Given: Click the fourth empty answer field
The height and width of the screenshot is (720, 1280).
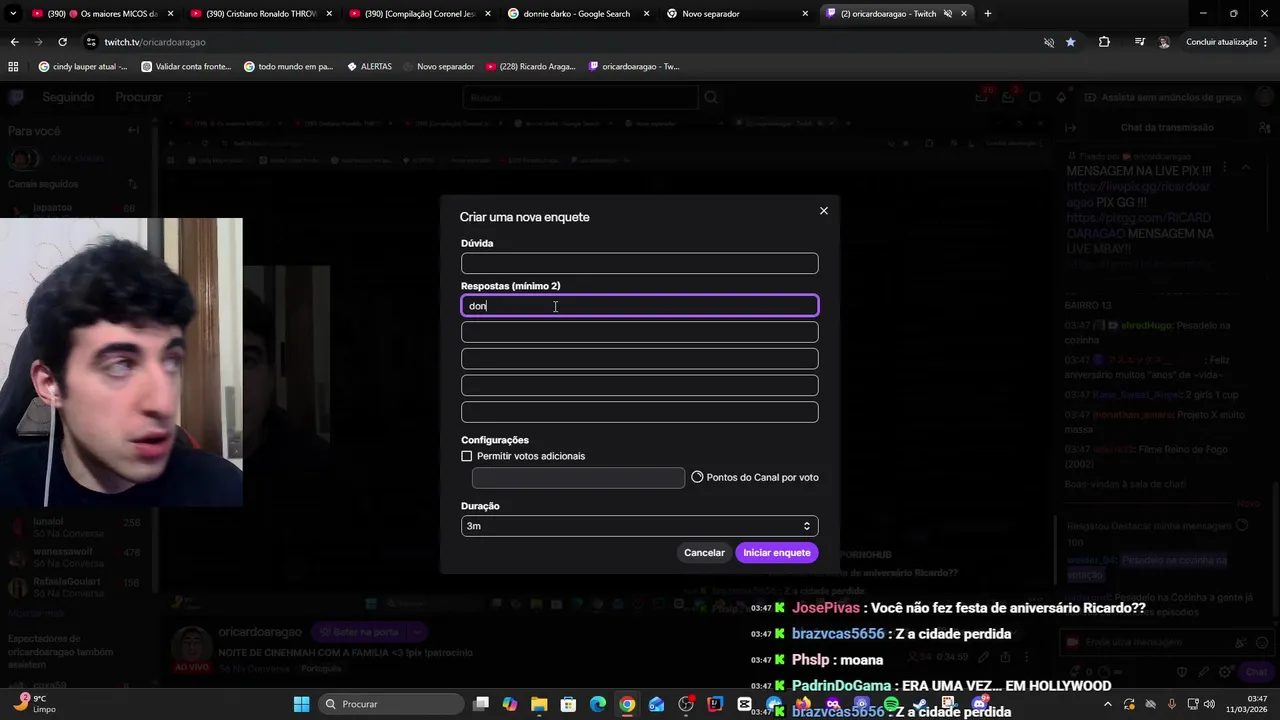Looking at the screenshot, I should 640,385.
